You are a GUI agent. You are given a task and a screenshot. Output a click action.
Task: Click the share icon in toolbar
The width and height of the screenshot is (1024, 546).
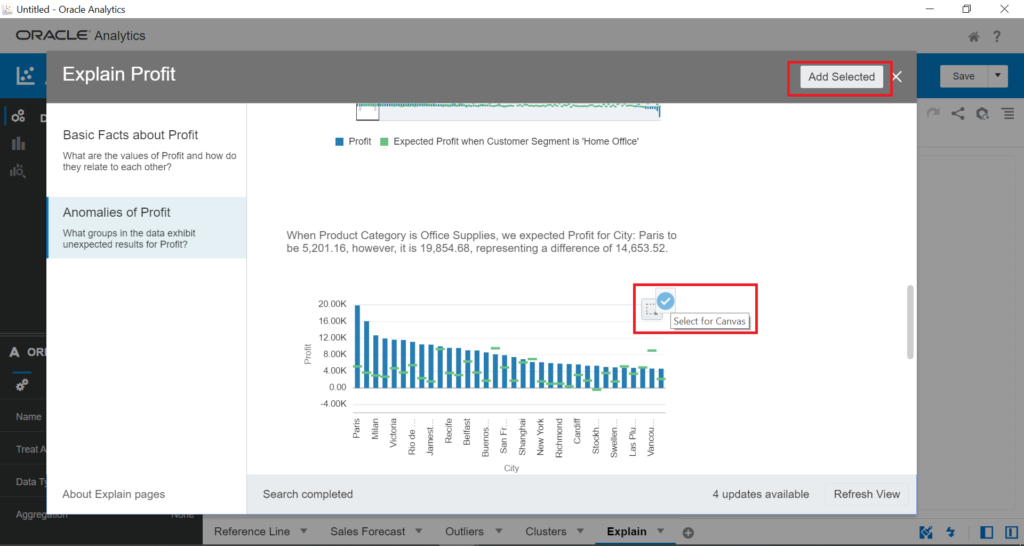(957, 114)
